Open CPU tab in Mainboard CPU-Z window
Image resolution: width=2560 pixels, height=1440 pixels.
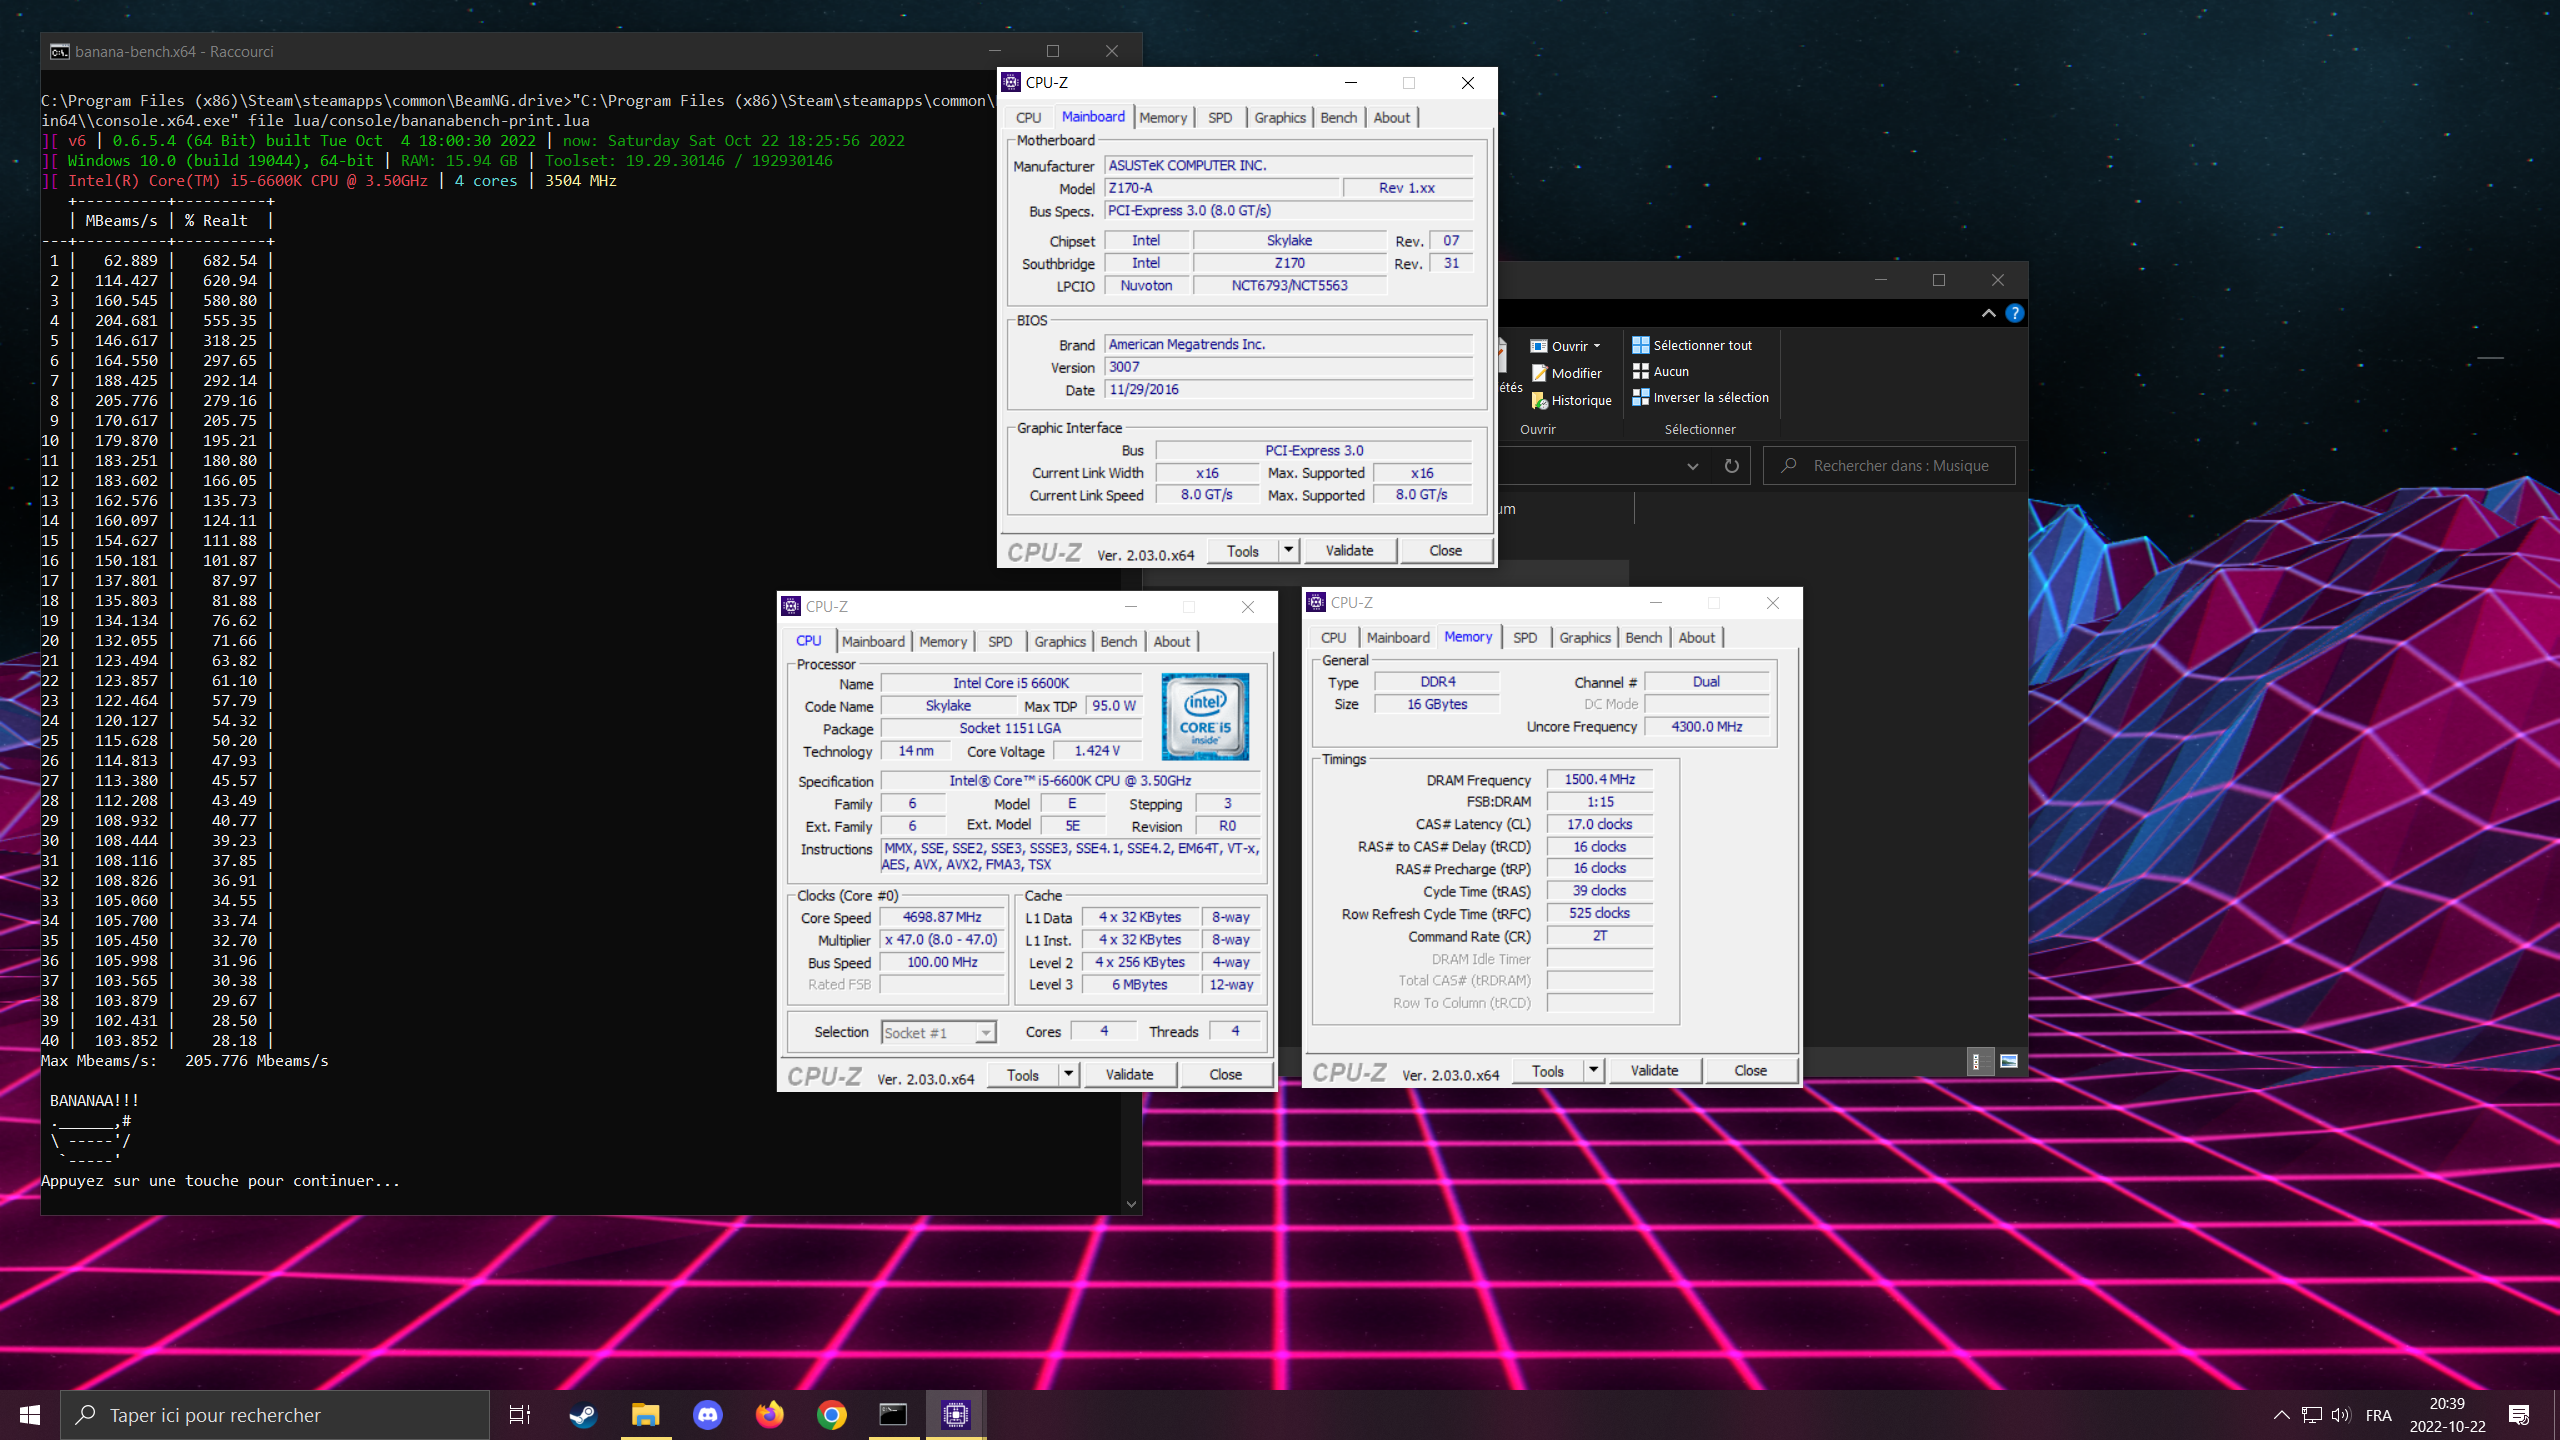(1028, 118)
